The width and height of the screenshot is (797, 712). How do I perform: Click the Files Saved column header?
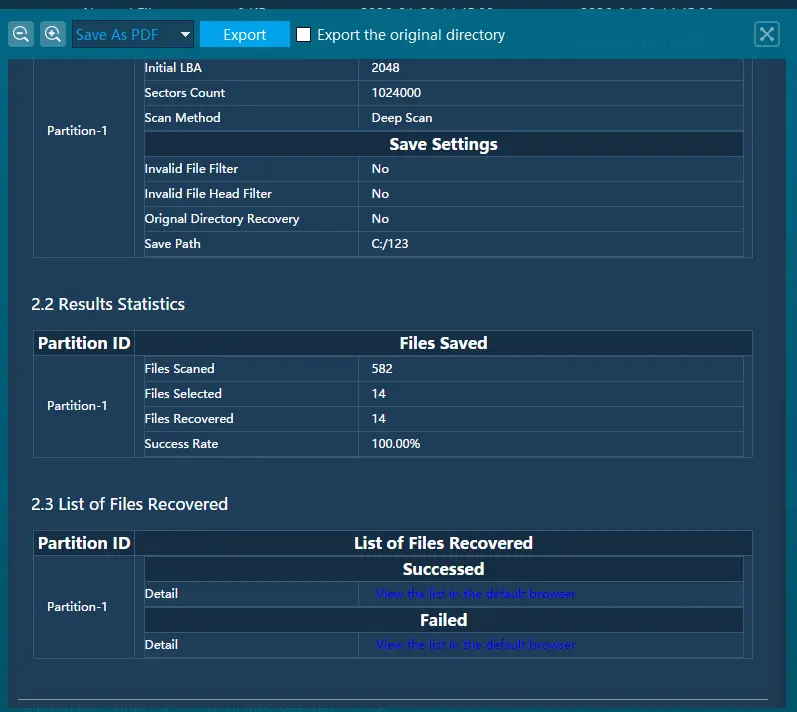tap(443, 343)
